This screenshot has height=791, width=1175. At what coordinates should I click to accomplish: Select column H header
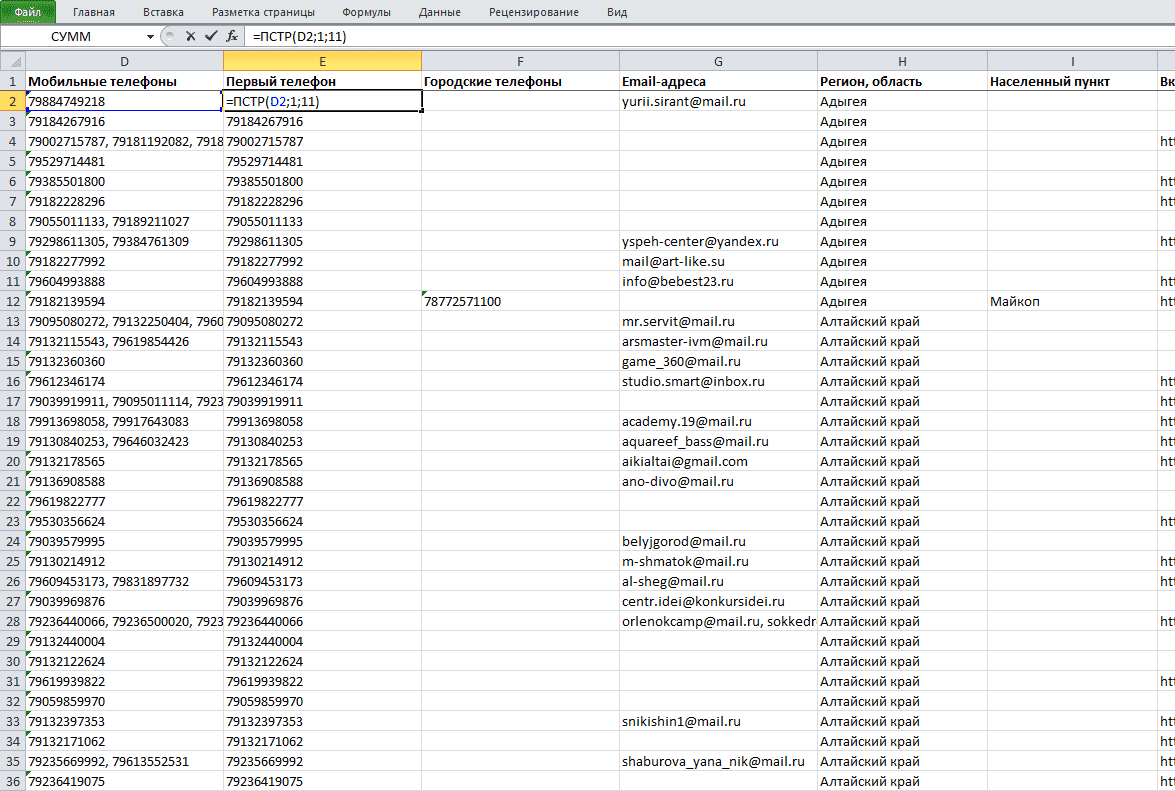[902, 61]
